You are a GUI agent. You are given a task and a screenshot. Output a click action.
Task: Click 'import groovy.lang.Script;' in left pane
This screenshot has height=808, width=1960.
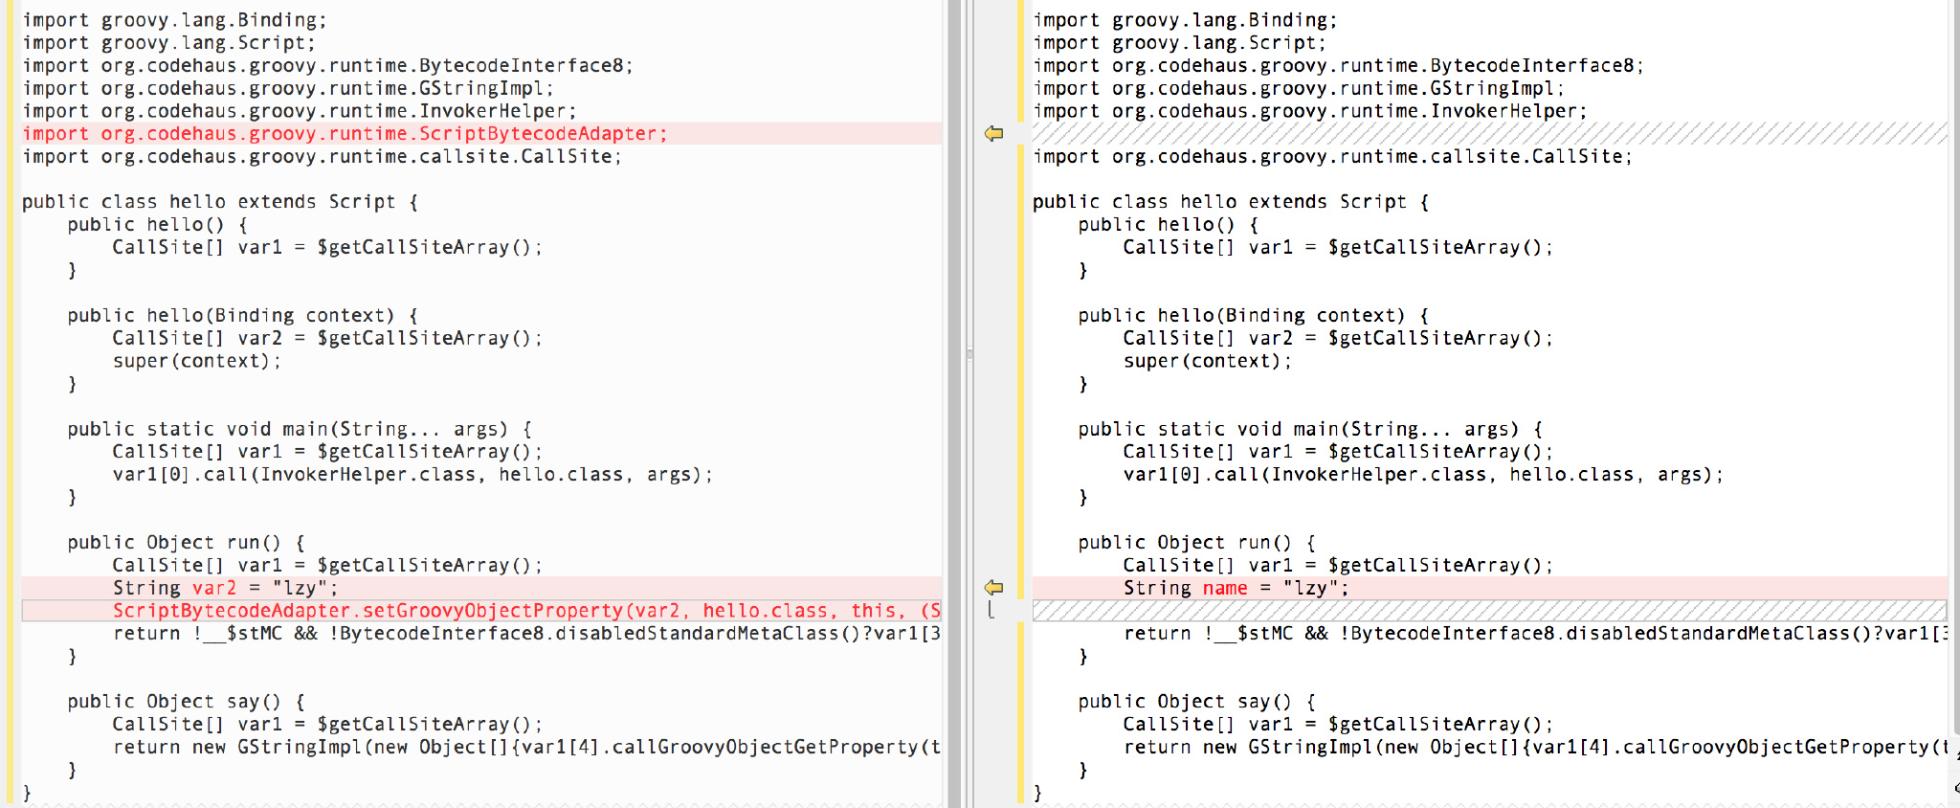tap(169, 43)
